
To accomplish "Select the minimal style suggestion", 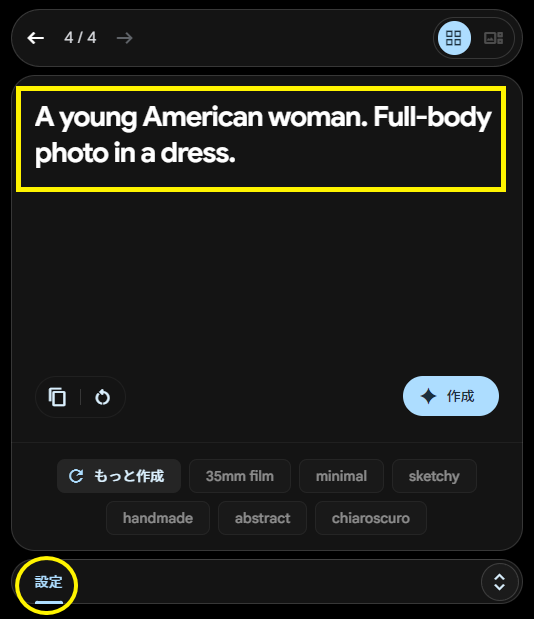I will tap(341, 476).
